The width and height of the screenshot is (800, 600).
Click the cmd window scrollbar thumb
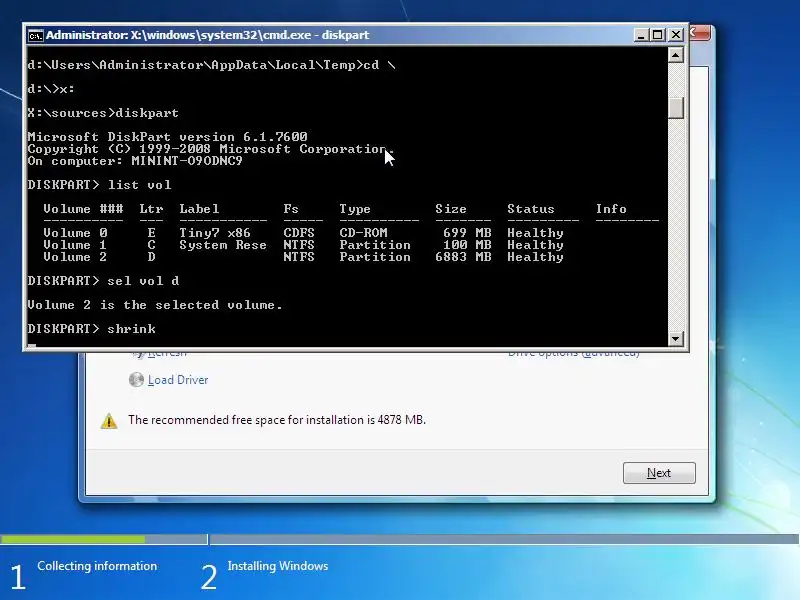pos(676,108)
